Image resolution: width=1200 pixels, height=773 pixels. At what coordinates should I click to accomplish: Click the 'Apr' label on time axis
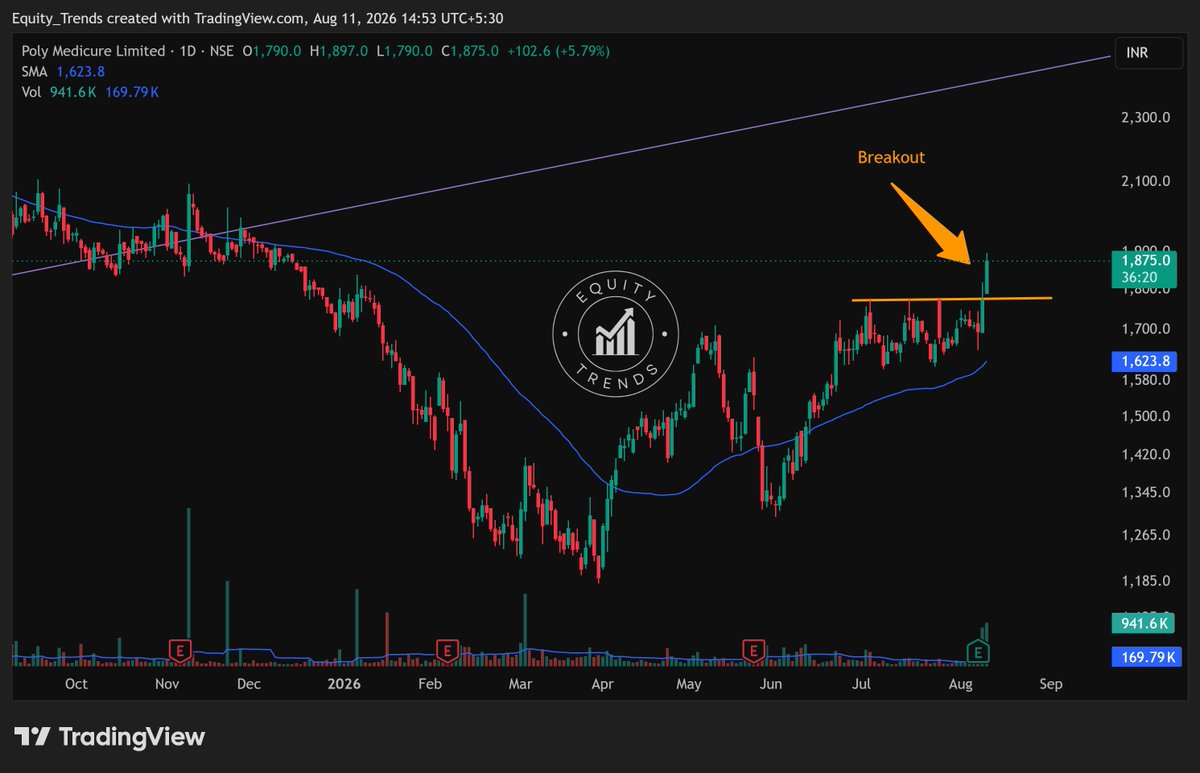tap(602, 685)
